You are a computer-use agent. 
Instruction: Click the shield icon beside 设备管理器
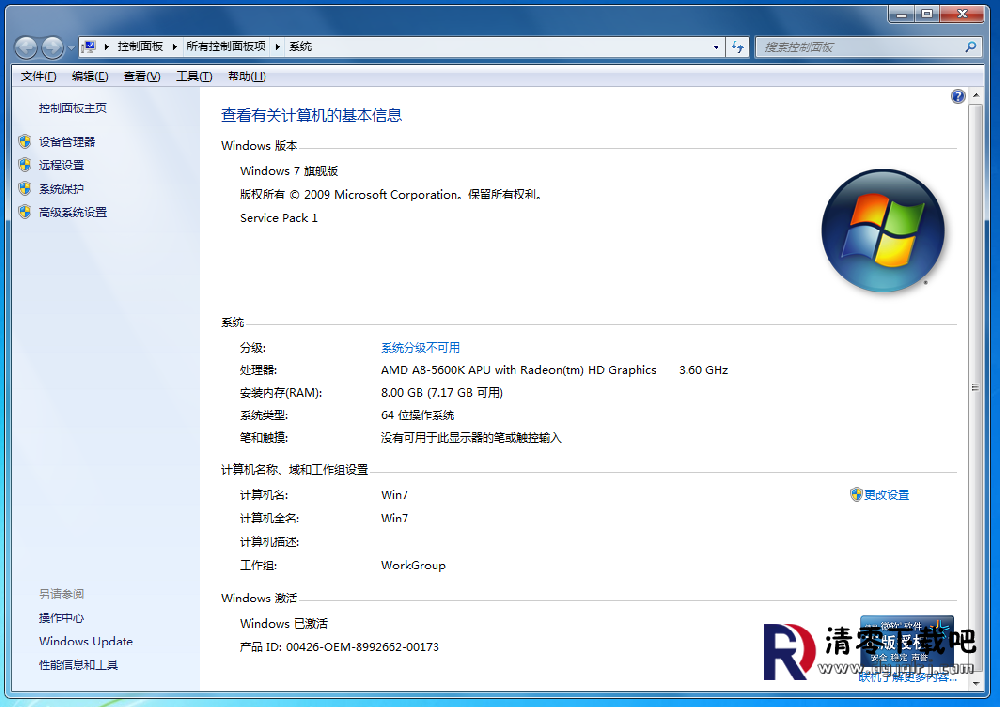(x=25, y=142)
